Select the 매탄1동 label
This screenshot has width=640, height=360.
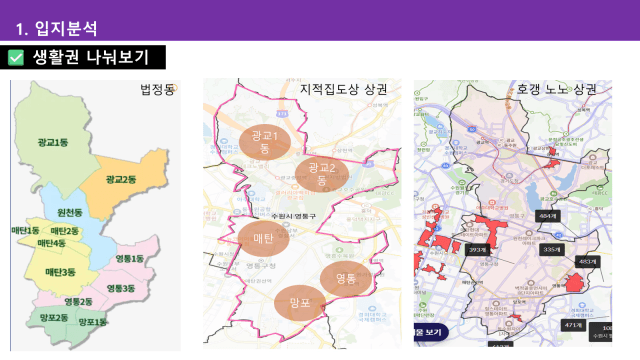click(x=25, y=230)
